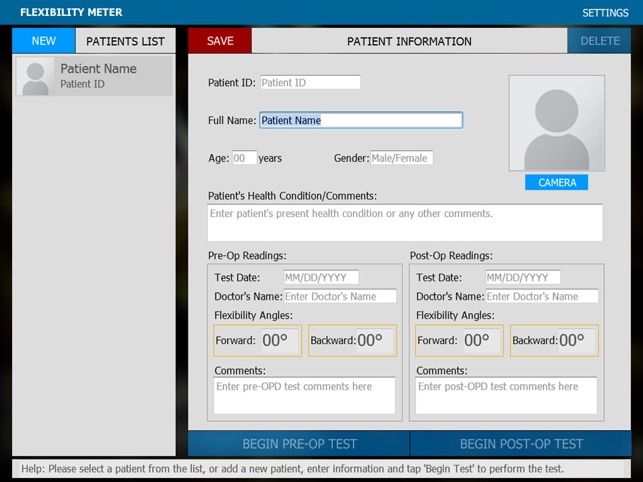Click the Pre-Op Test Date field
Viewport: 643px width, 482px height.
321,277
